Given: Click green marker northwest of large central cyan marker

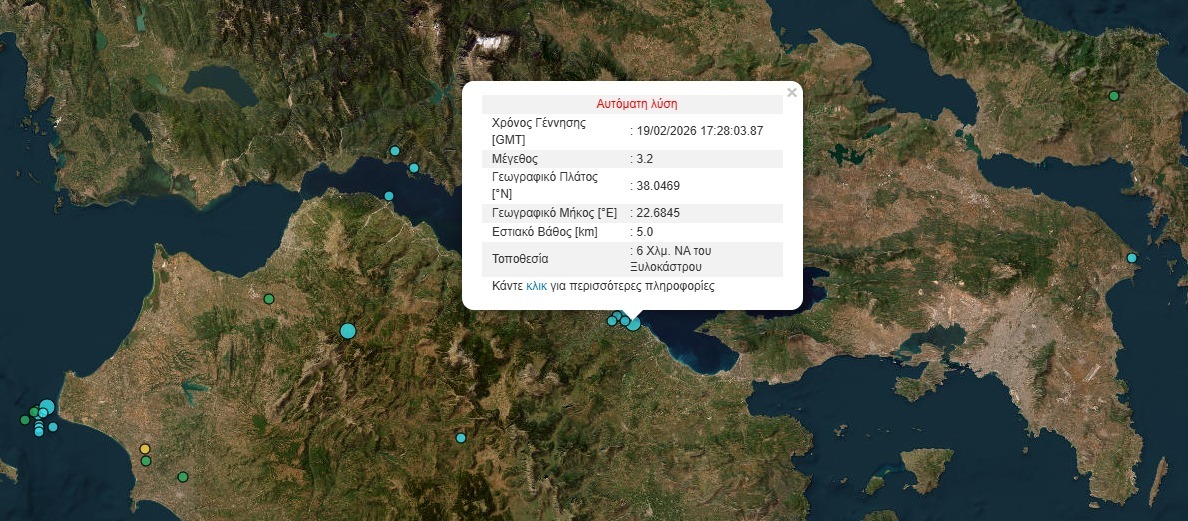Looking at the screenshot, I should [x=268, y=298].
